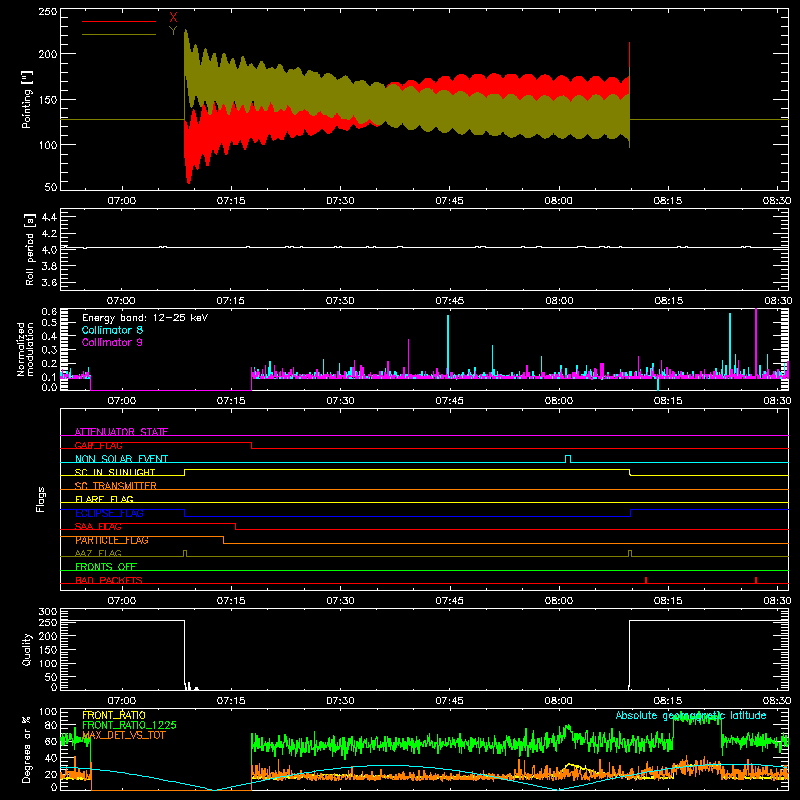Select the NON_SOLAR_EVENT flag label

coord(121,459)
